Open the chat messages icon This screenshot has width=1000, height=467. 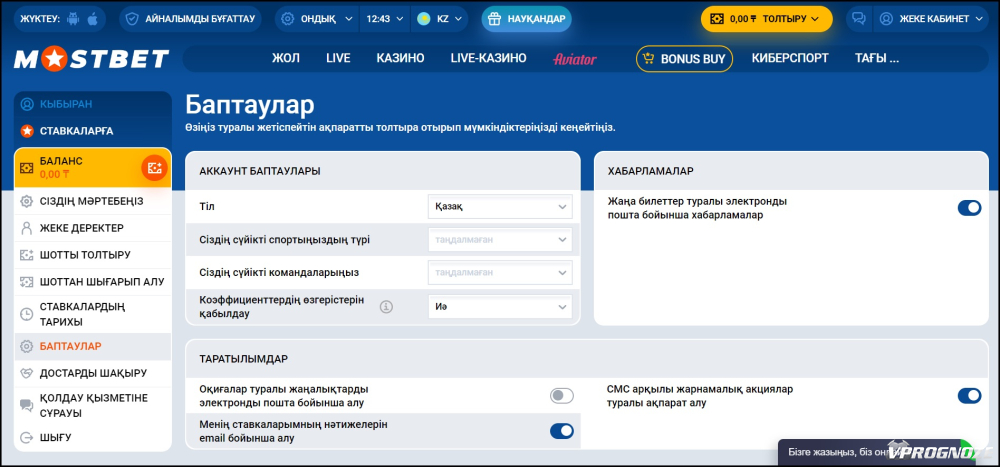859,19
